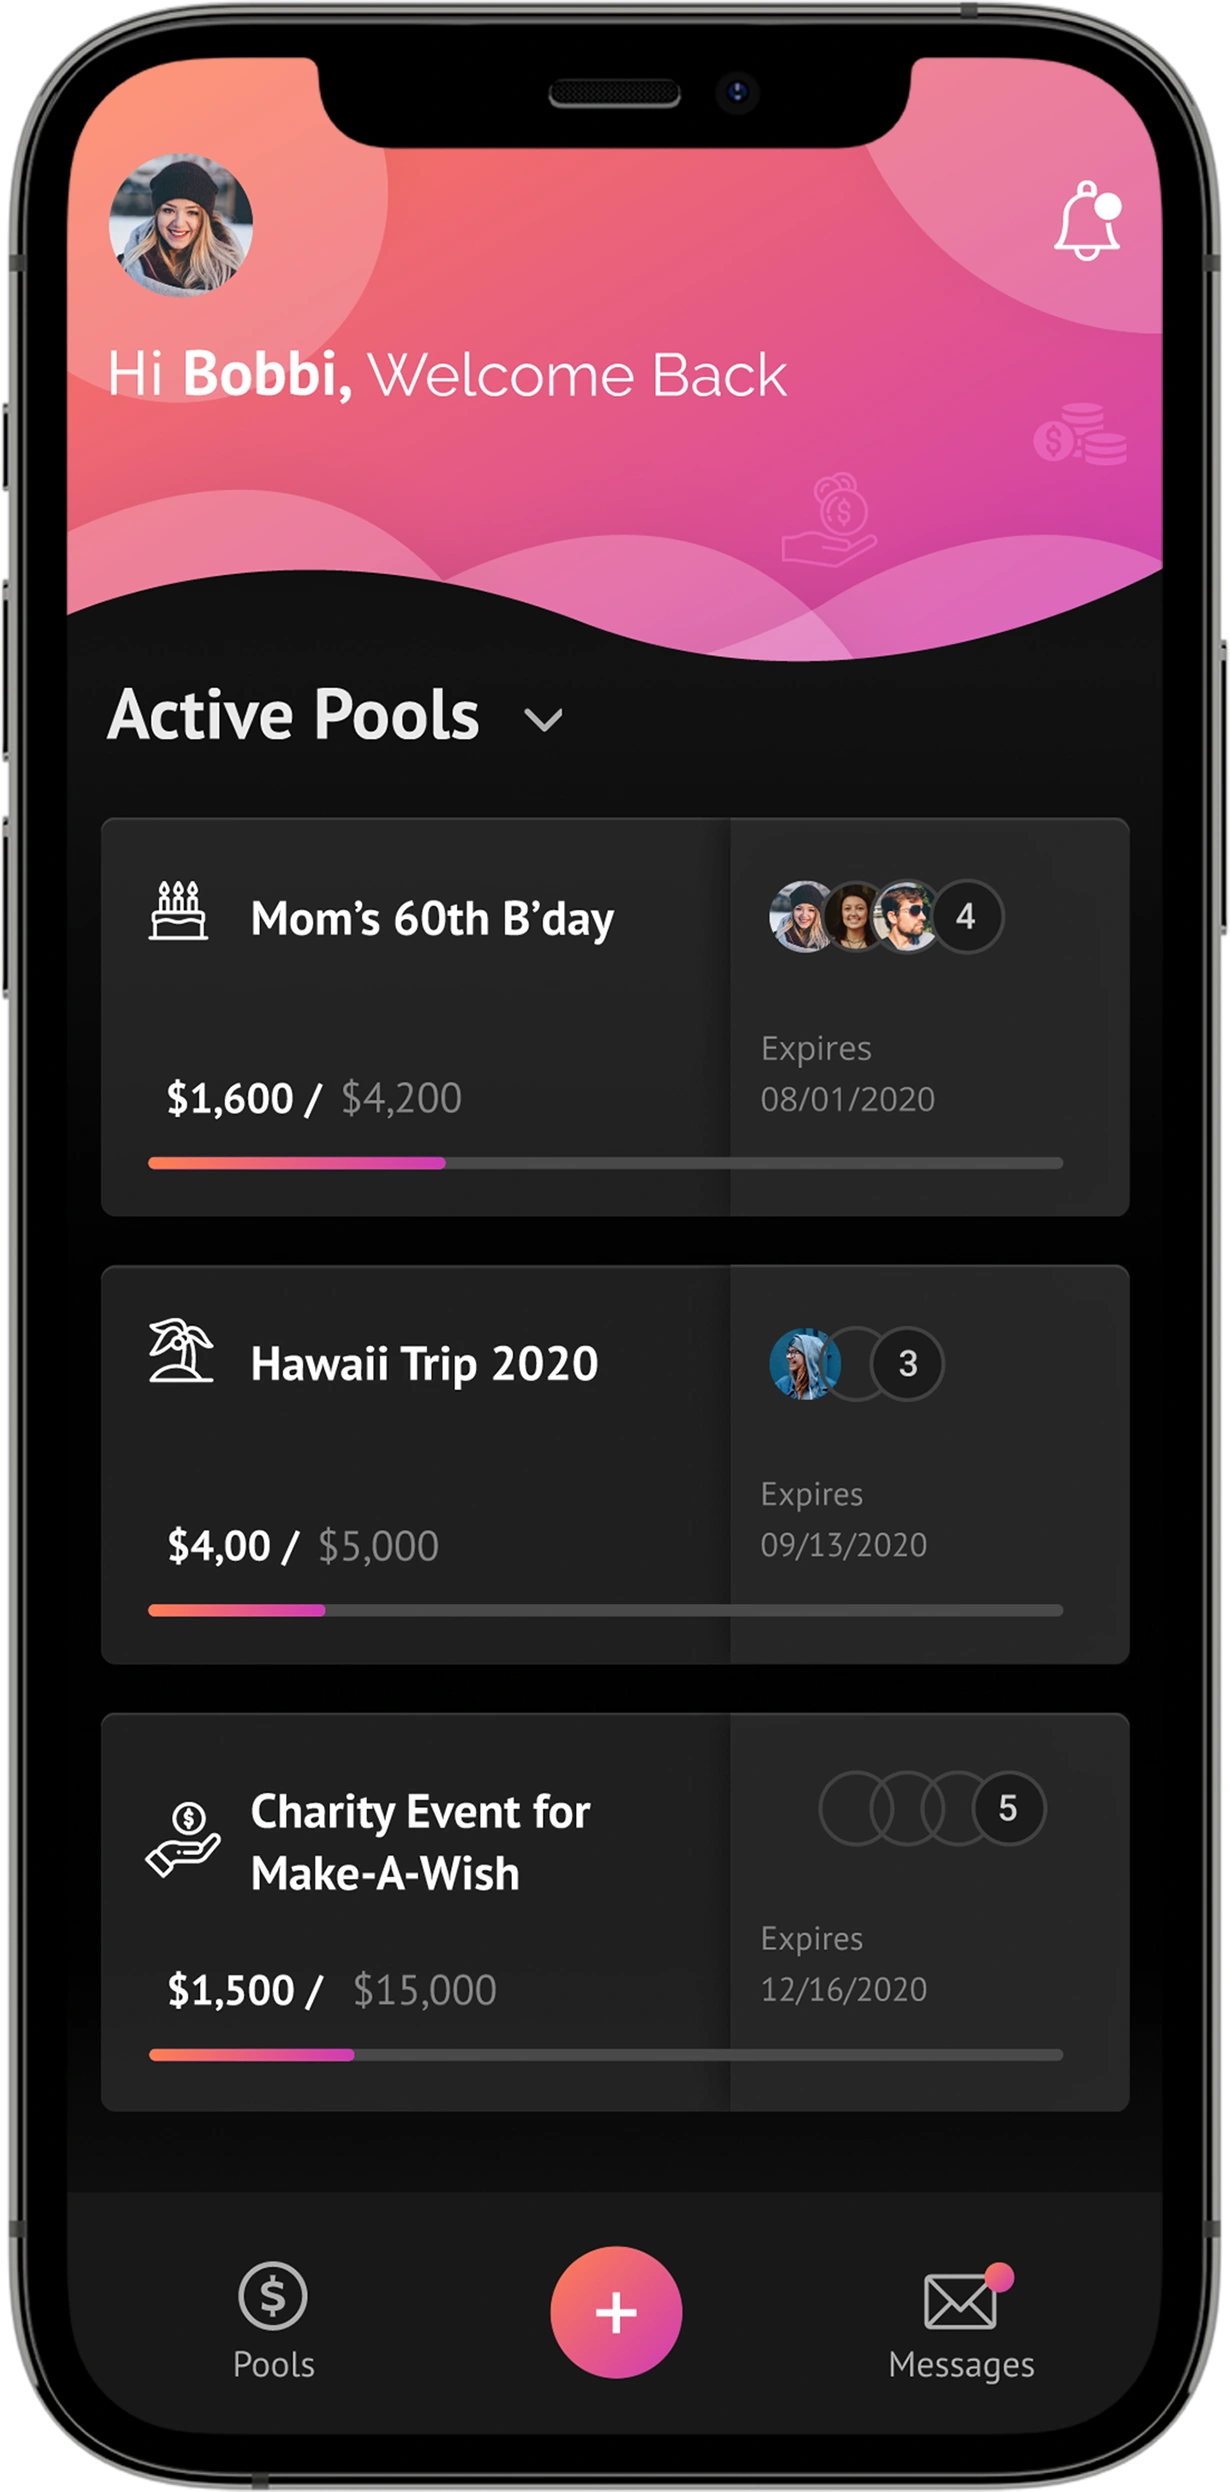Switch to the Messages tab
The image size is (1230, 2492).
click(960, 2322)
